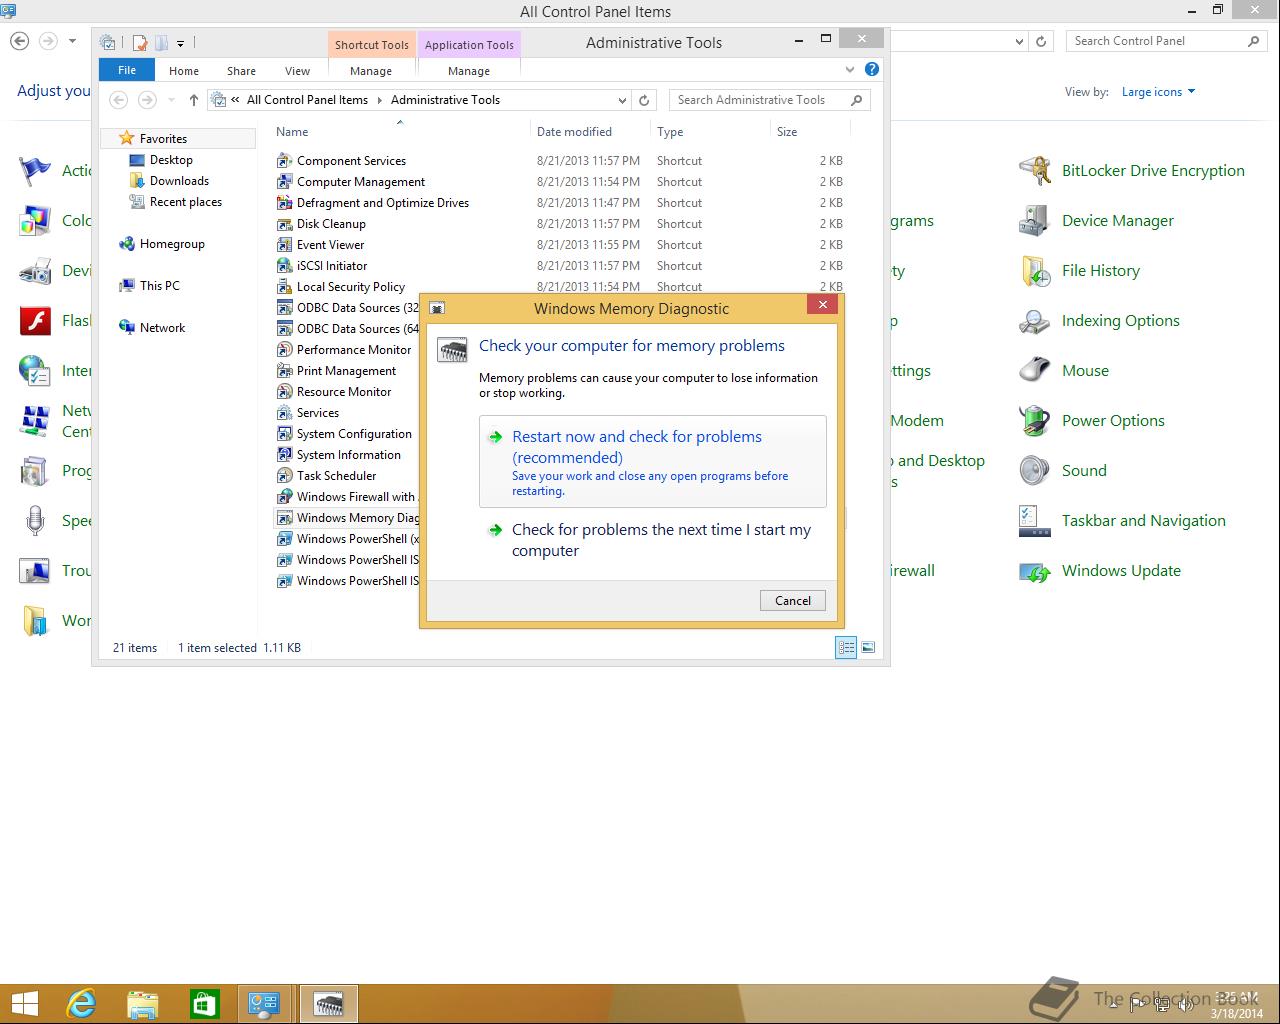Select the iSCSI Initiator icon
Image resolution: width=1280 pixels, height=1024 pixels.
click(x=285, y=265)
